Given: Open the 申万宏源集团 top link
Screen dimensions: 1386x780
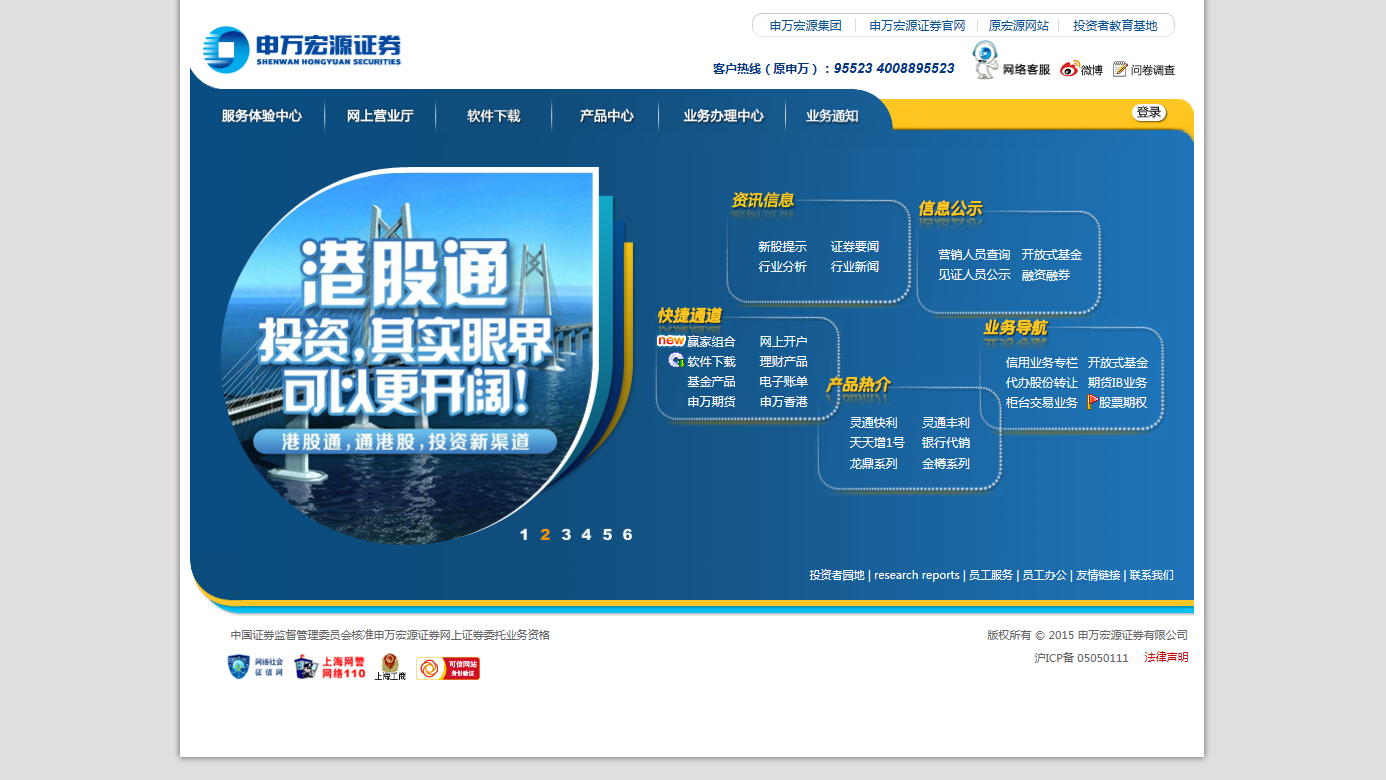Looking at the screenshot, I should [x=806, y=26].
